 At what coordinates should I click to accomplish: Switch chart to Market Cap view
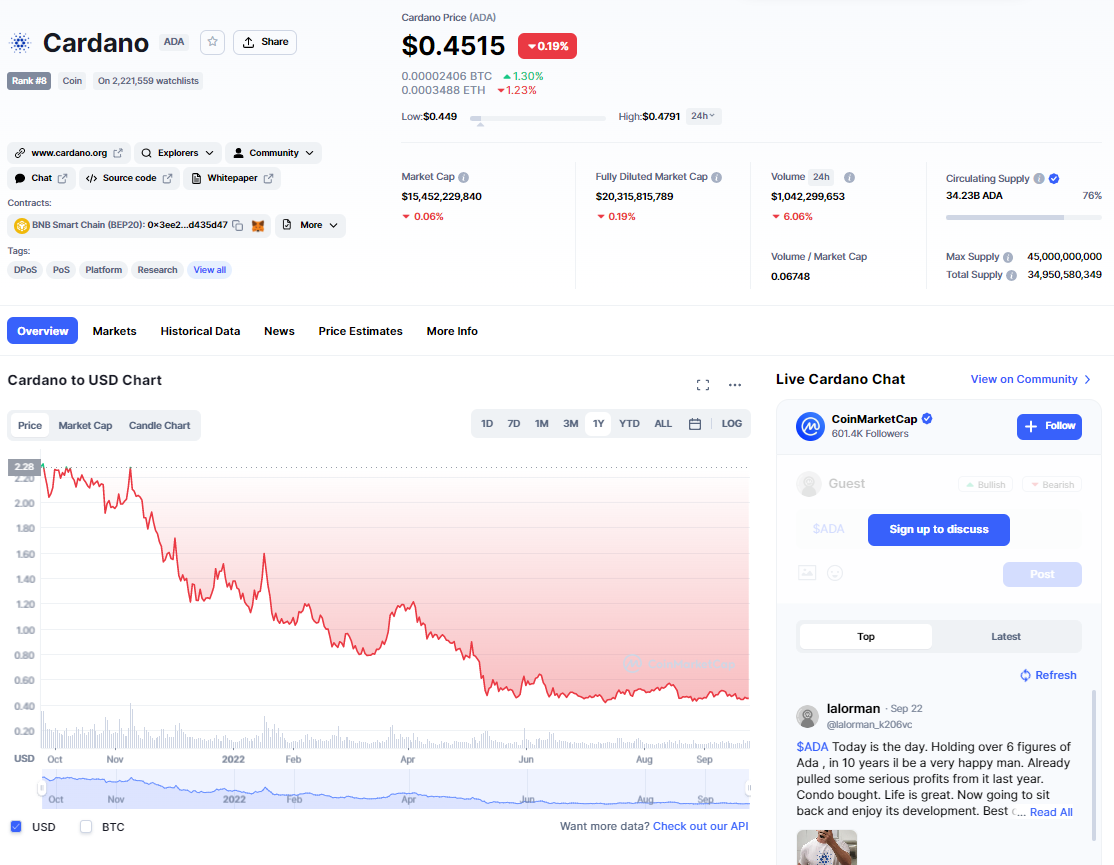pos(85,425)
